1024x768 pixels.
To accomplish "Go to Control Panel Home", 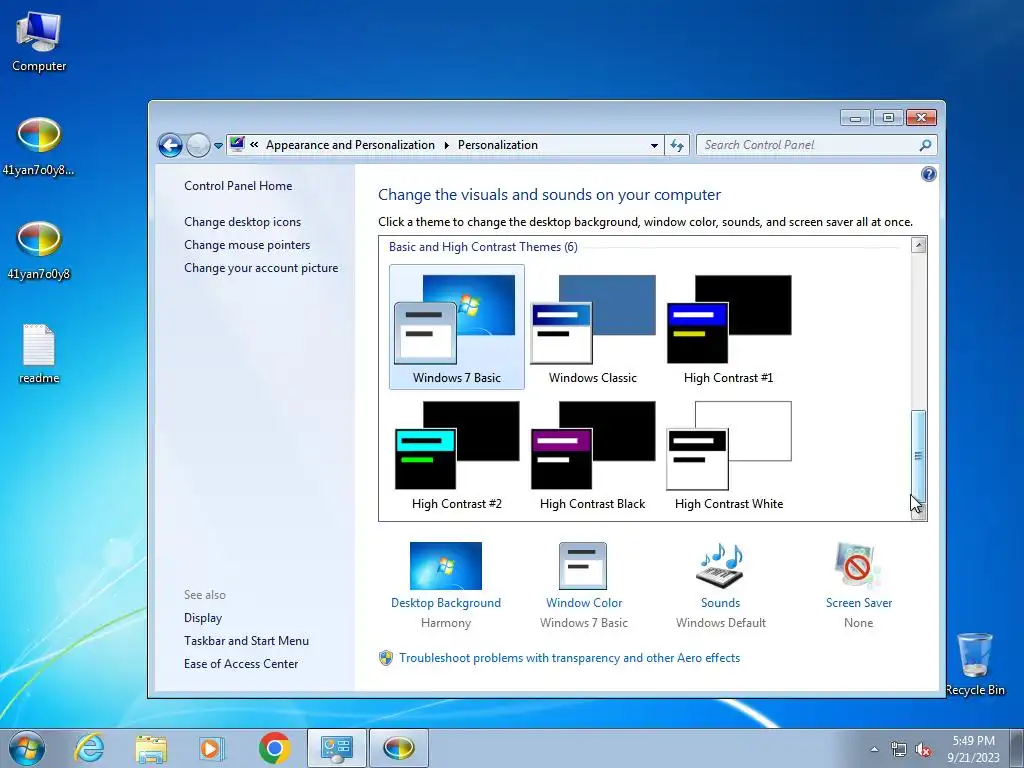I will (238, 185).
